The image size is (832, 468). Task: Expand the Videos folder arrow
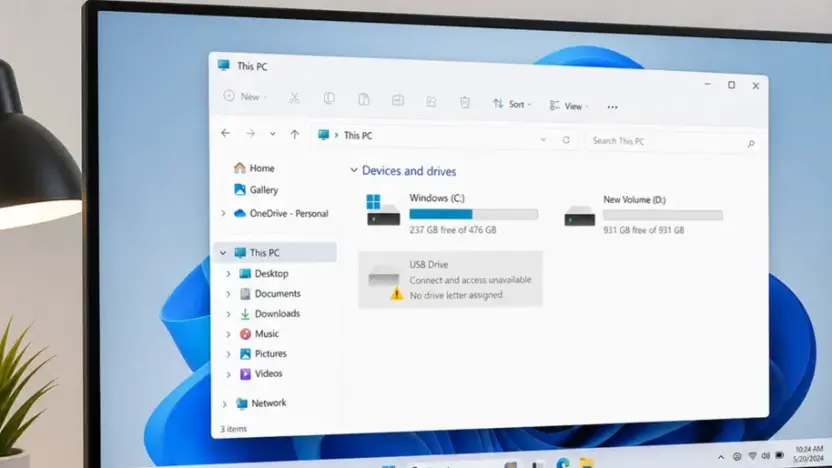(x=228, y=374)
